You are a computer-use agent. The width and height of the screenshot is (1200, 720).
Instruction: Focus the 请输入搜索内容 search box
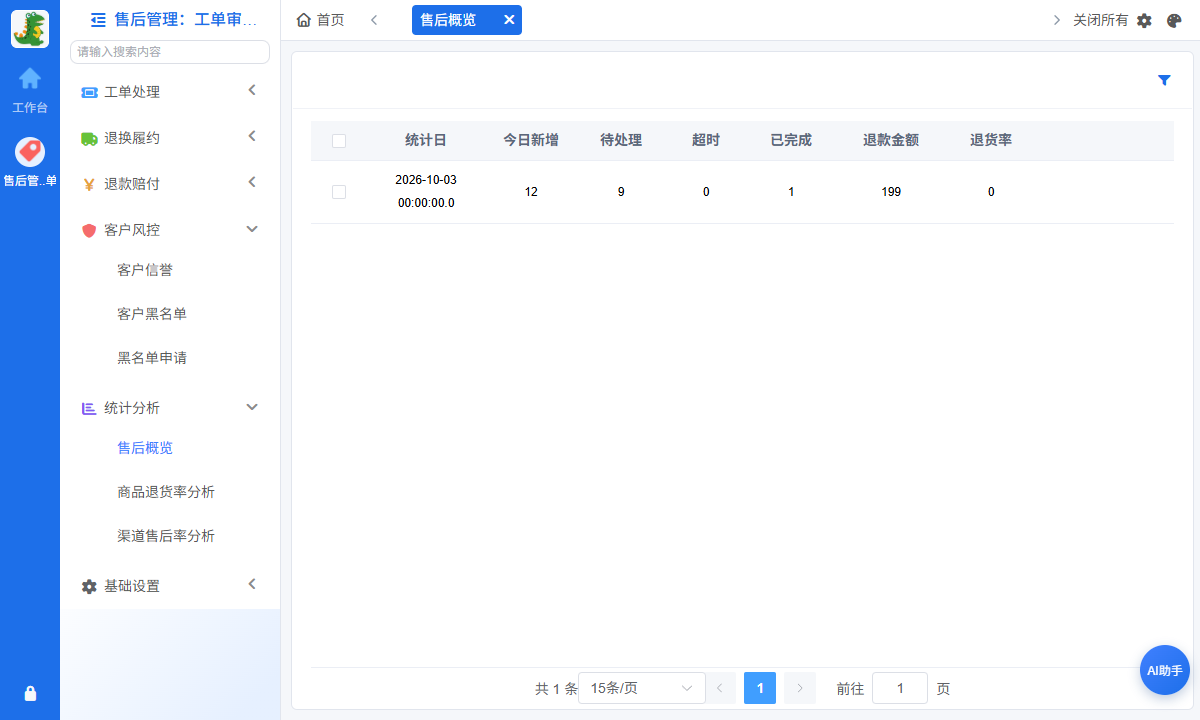coord(170,52)
